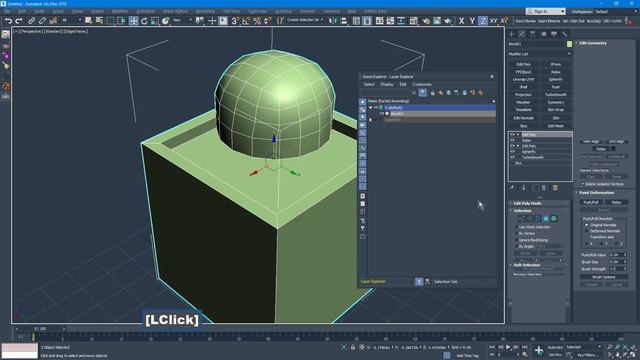The width and height of the screenshot is (640, 360).
Task: Enable the By Vertex checkbox
Action: pos(516,233)
